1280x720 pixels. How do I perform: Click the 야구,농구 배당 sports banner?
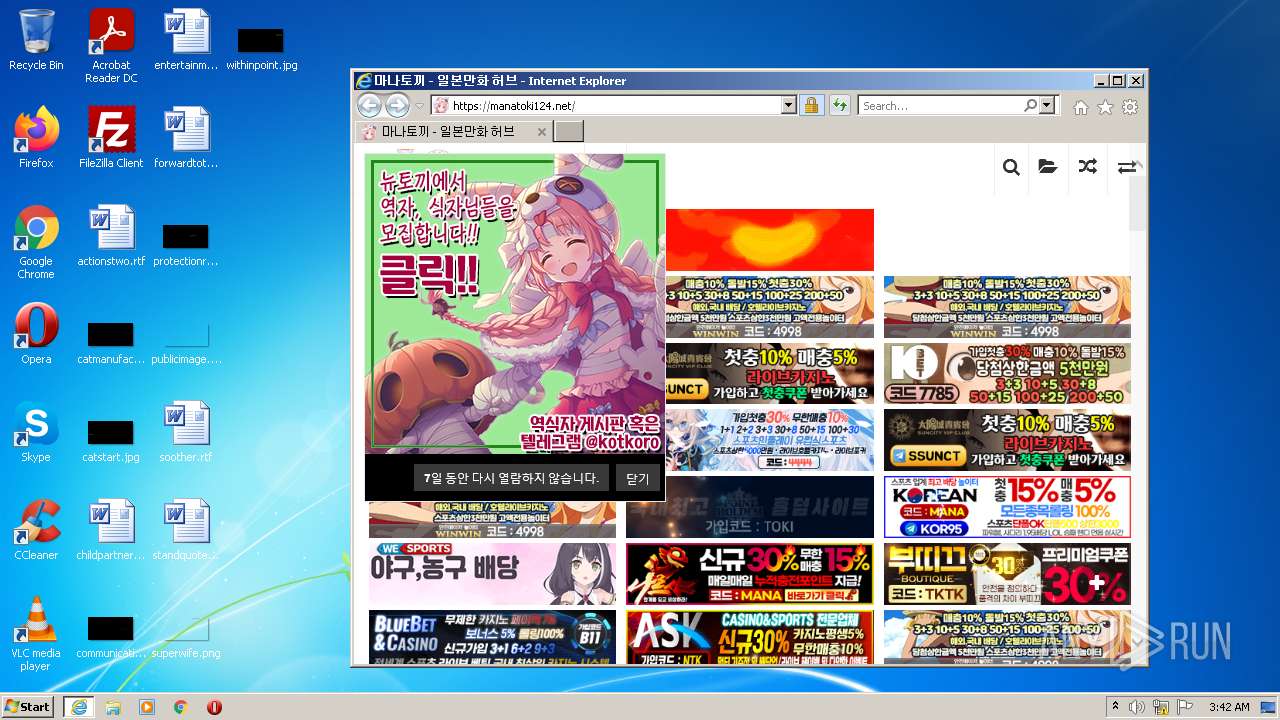click(x=492, y=574)
